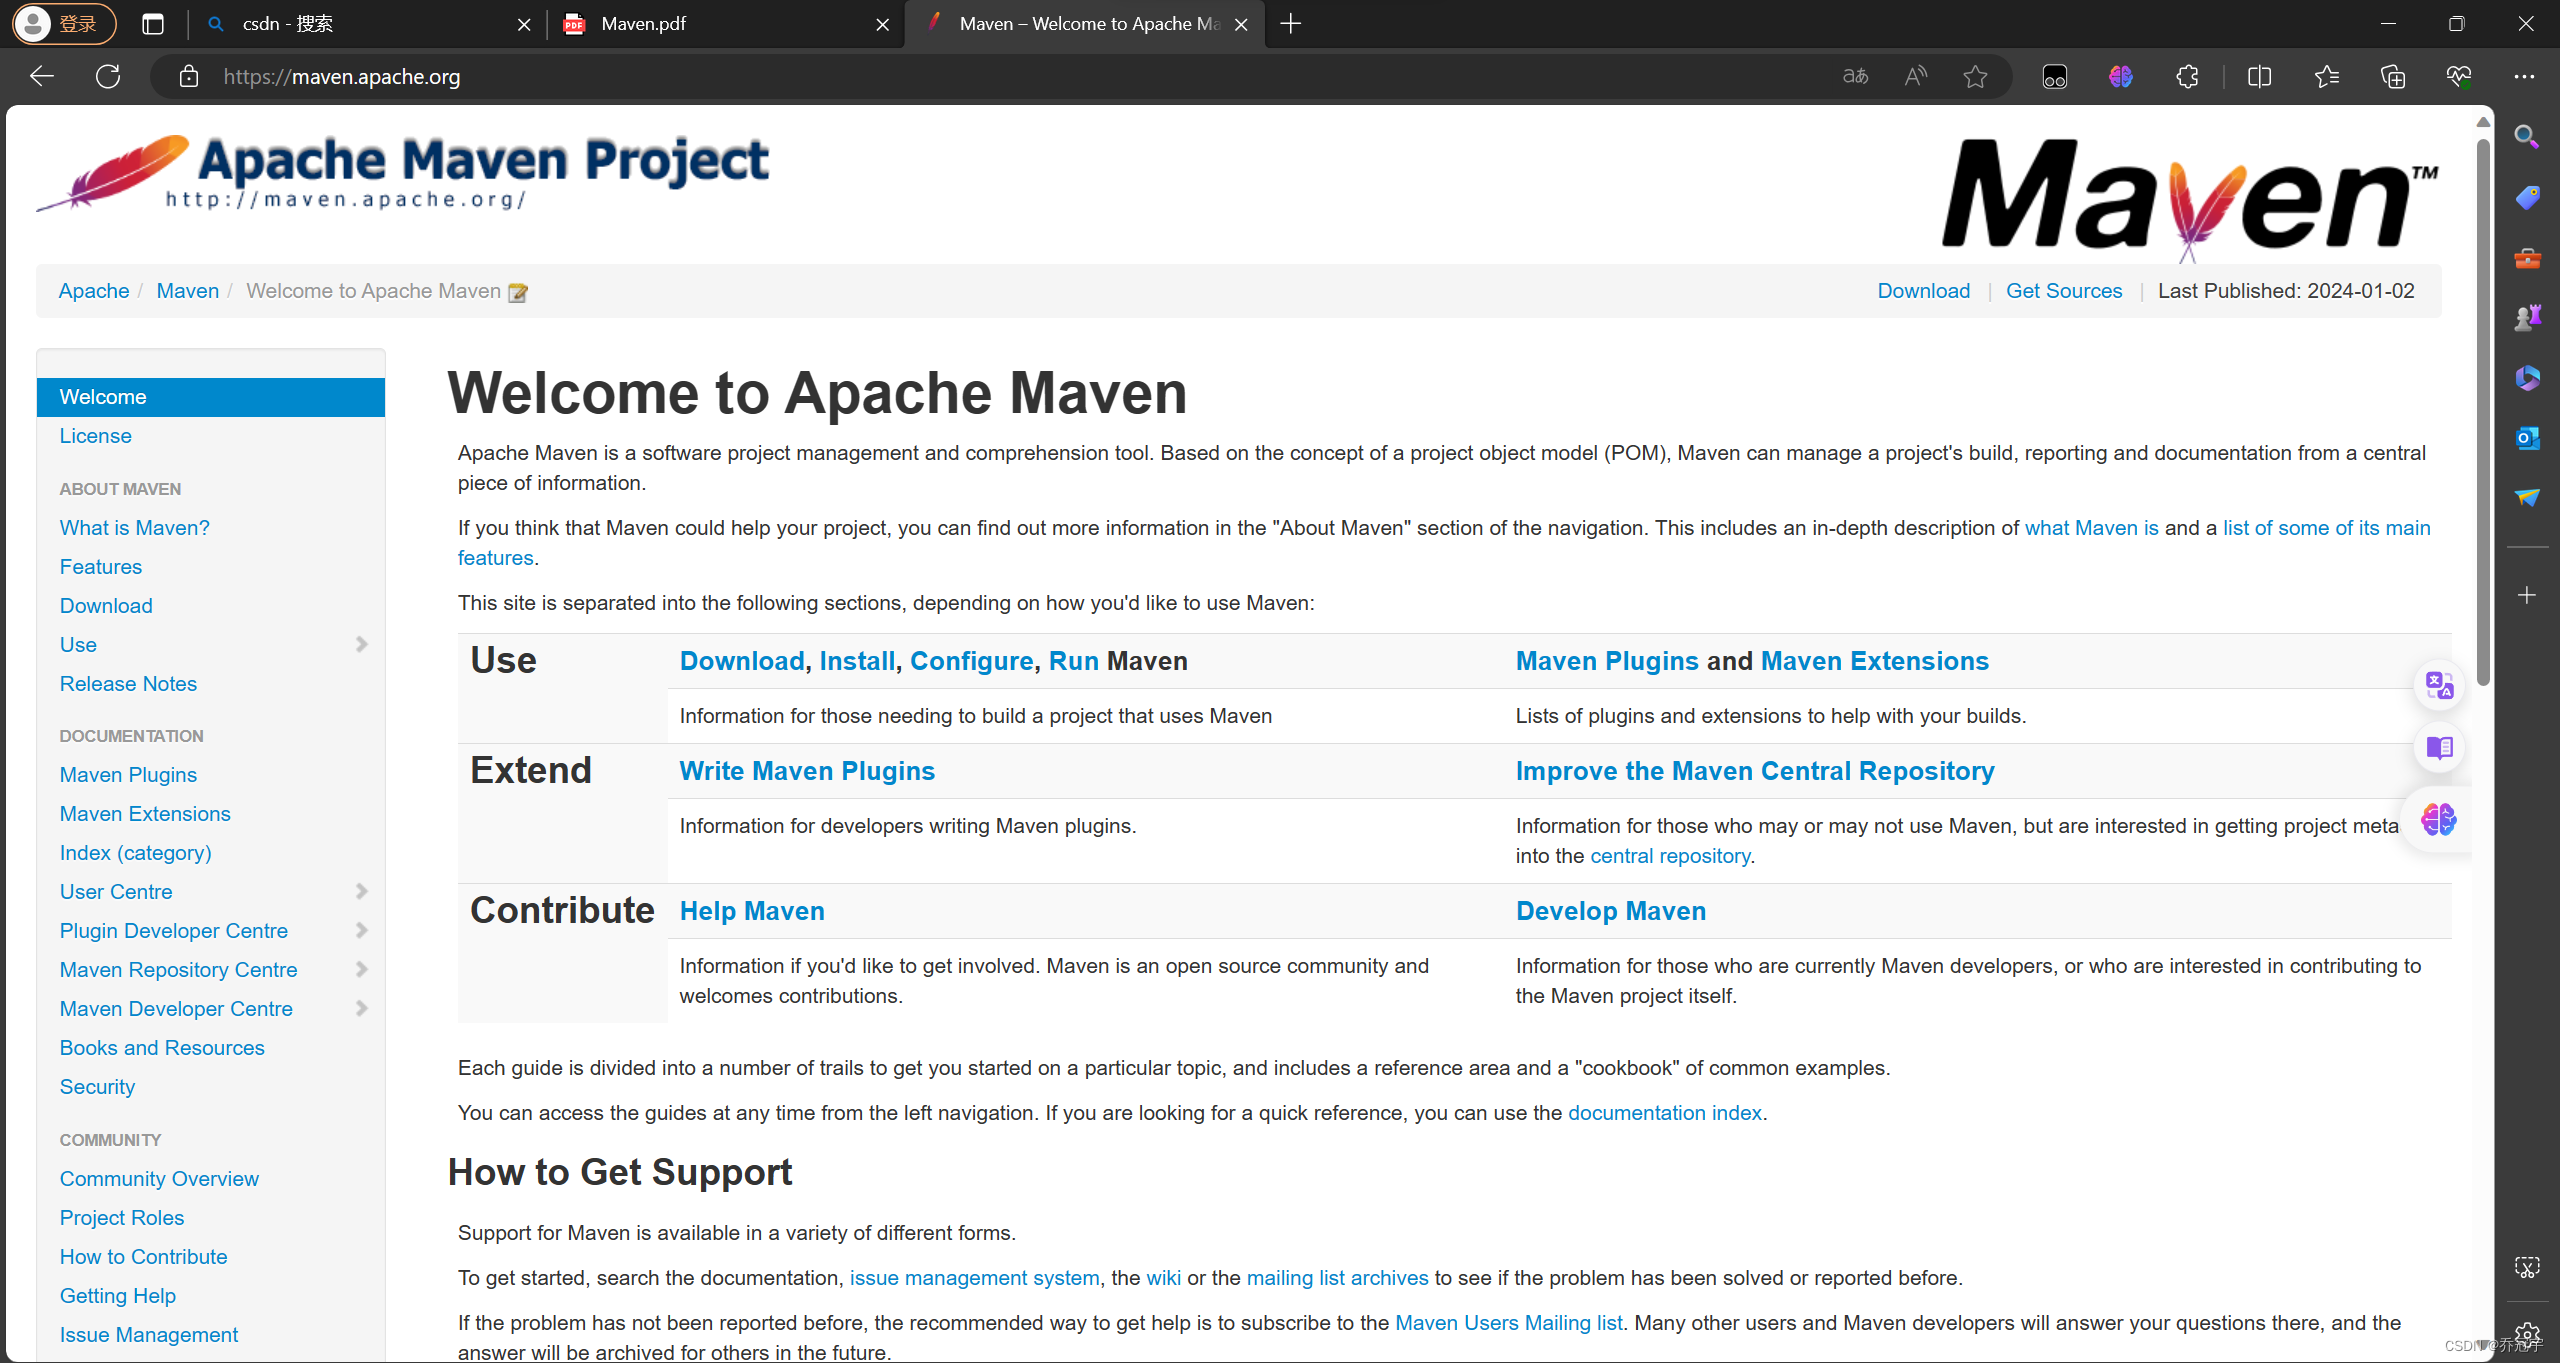Open Outlook in the Edge sidebar

2528,437
